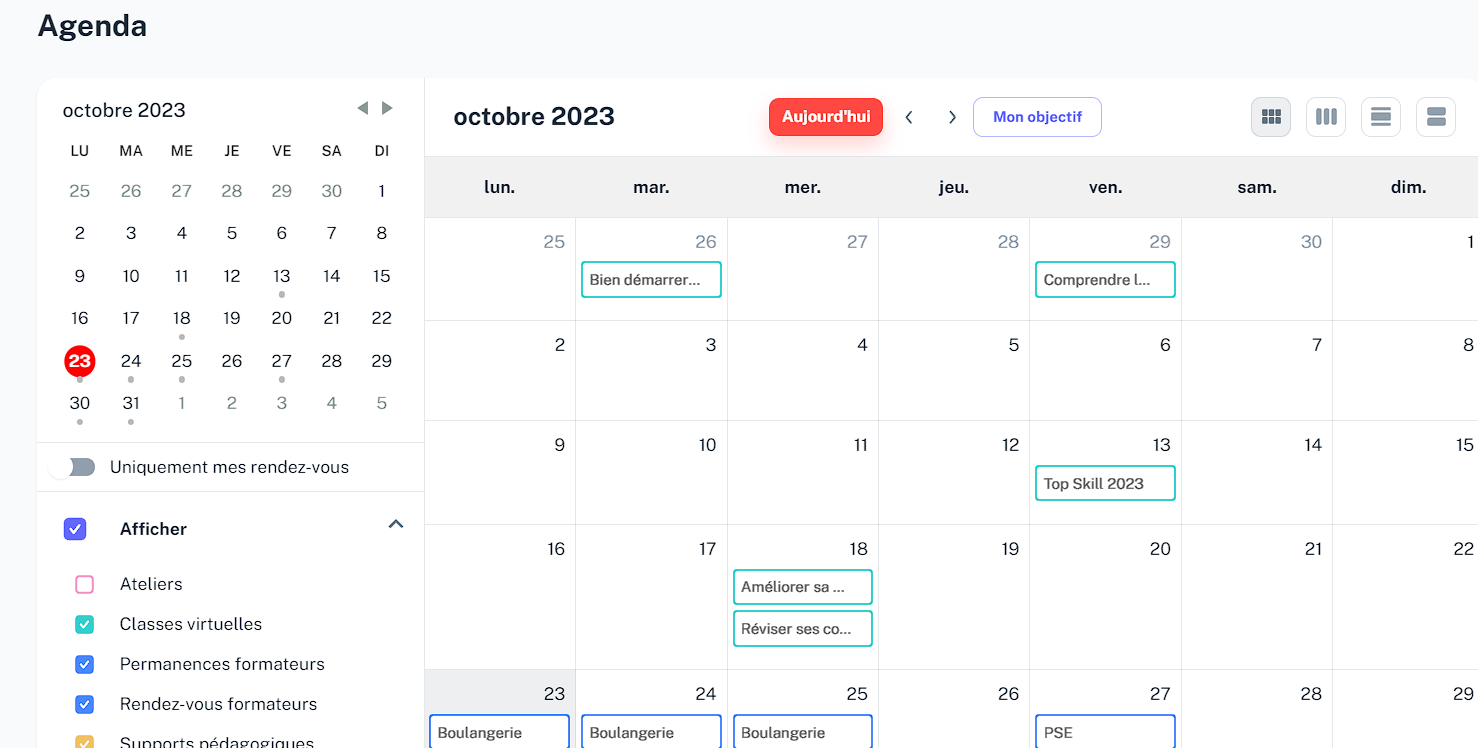1478x748 pixels.
Task: Select the two-row day view icon
Action: click(x=1436, y=117)
